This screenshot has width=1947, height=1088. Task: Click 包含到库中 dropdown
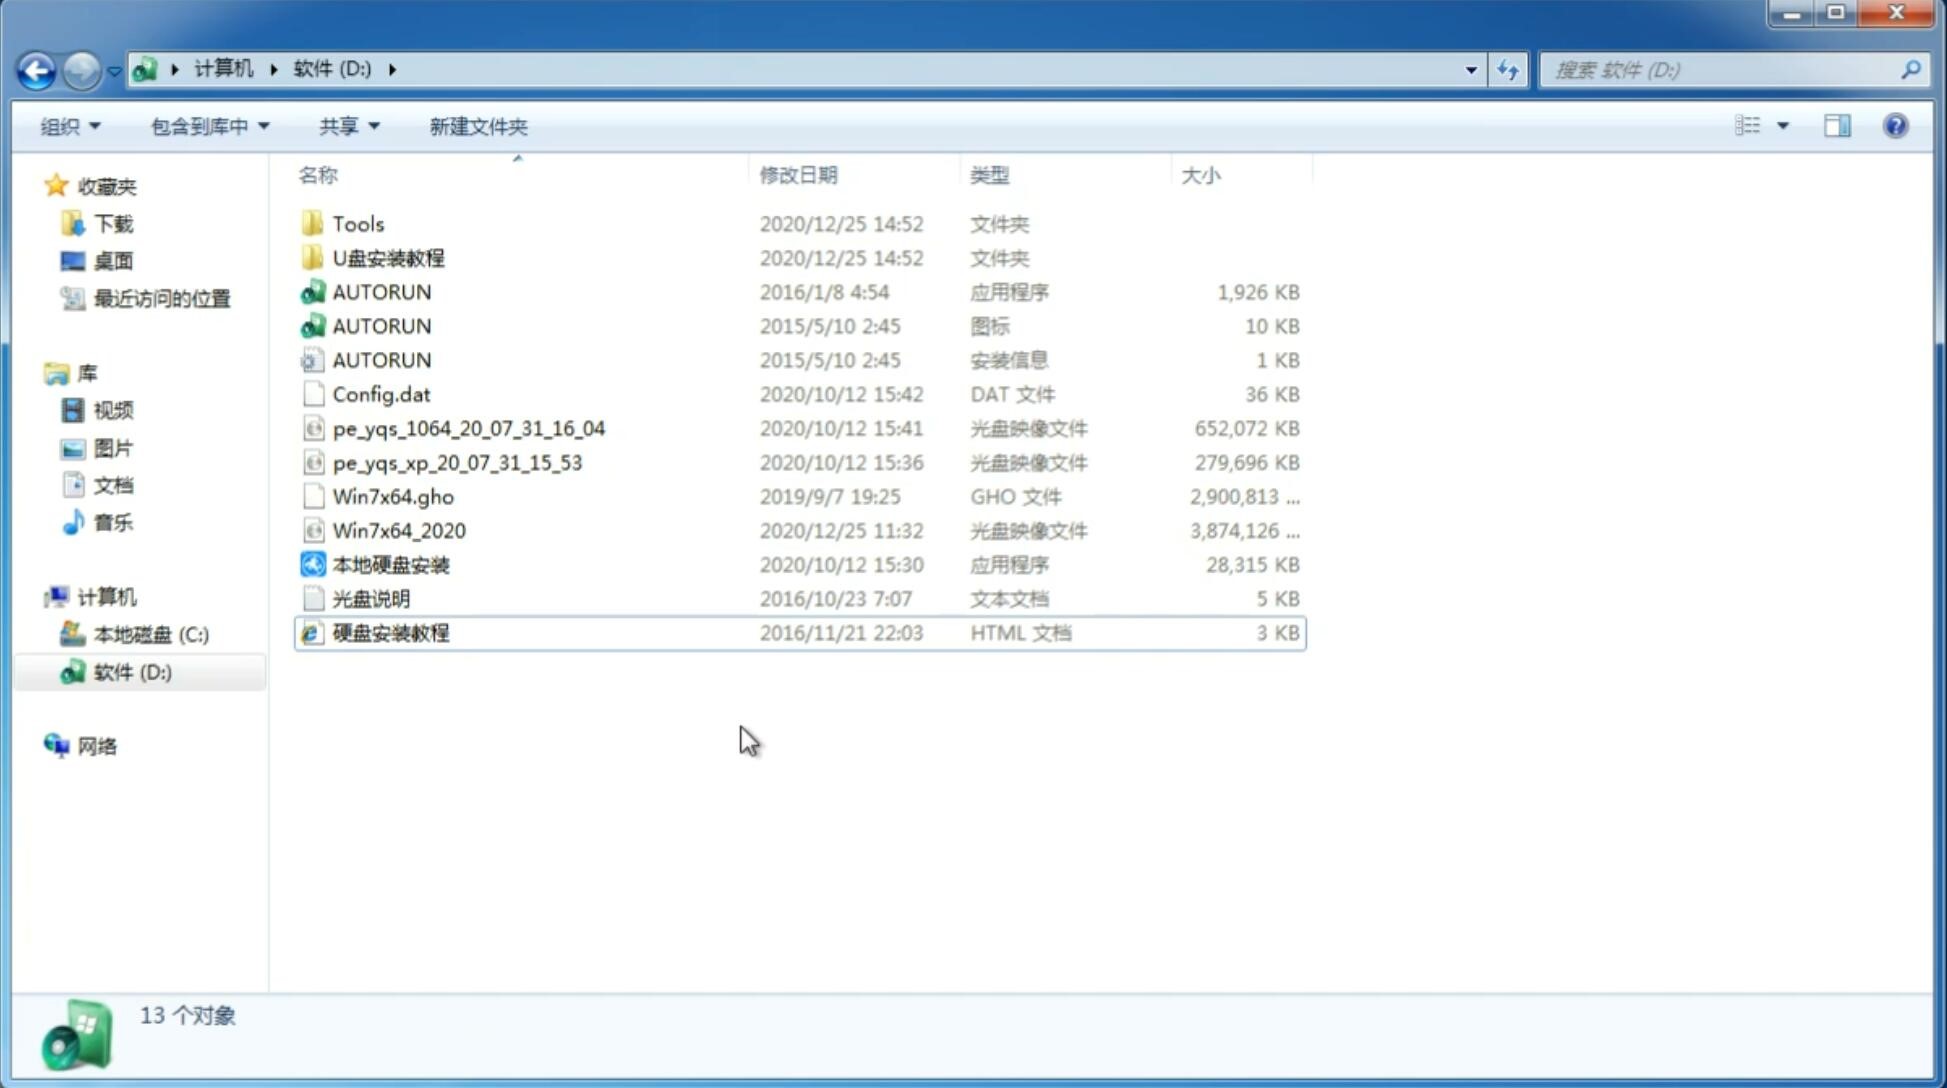207,126
